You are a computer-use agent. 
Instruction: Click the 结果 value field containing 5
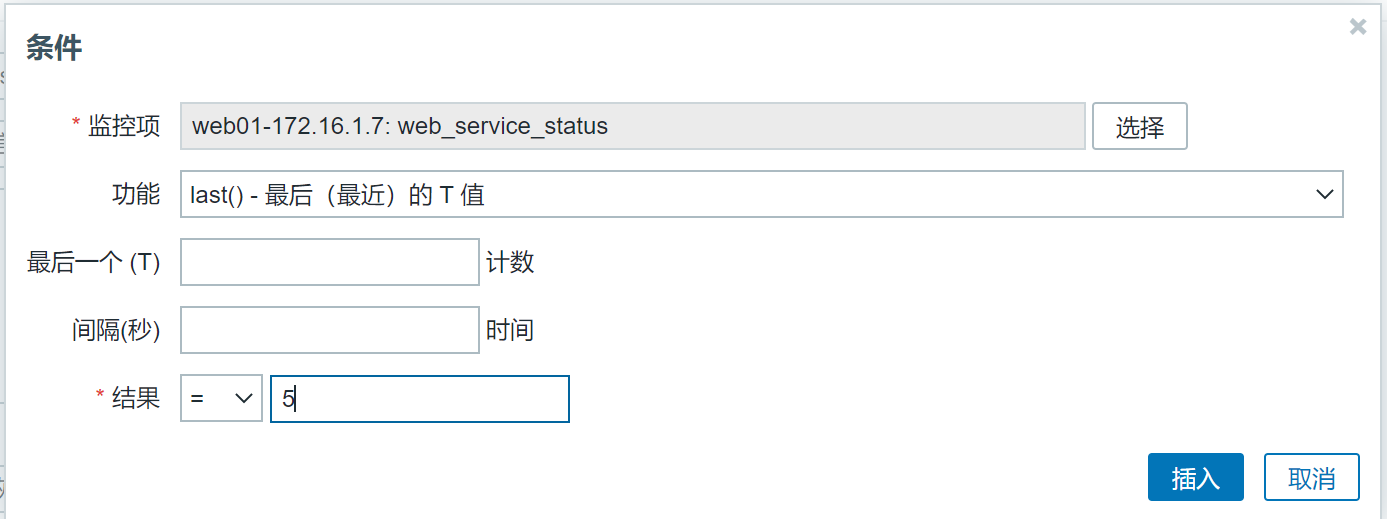point(420,398)
